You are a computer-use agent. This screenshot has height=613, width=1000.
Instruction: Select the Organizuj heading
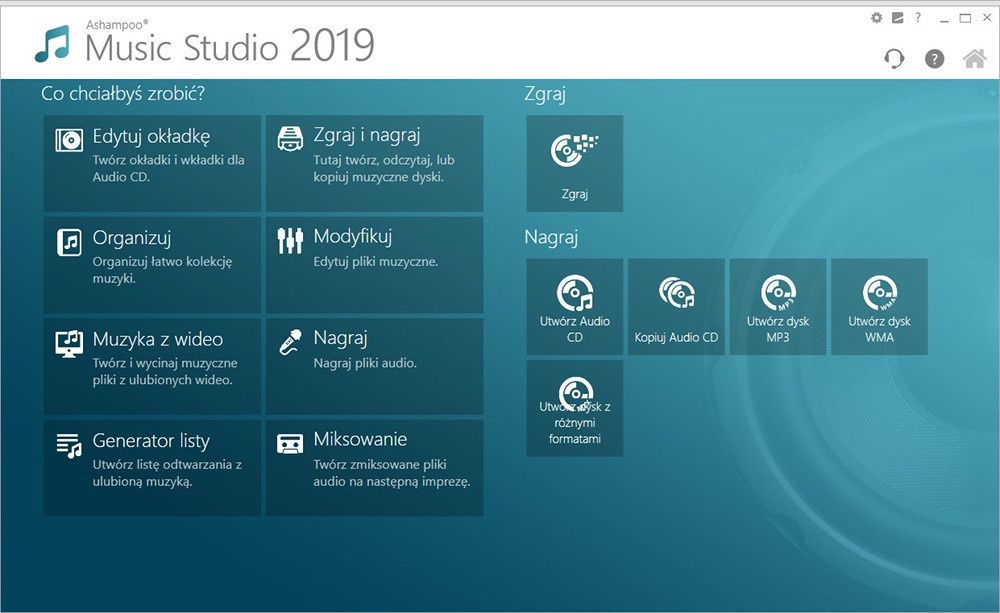point(132,239)
